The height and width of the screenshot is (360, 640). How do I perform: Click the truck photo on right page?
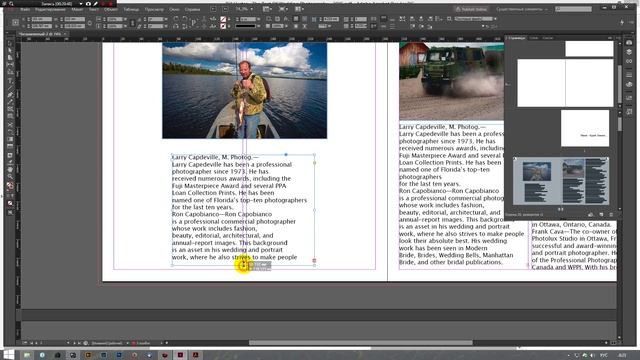pyautogui.click(x=451, y=81)
